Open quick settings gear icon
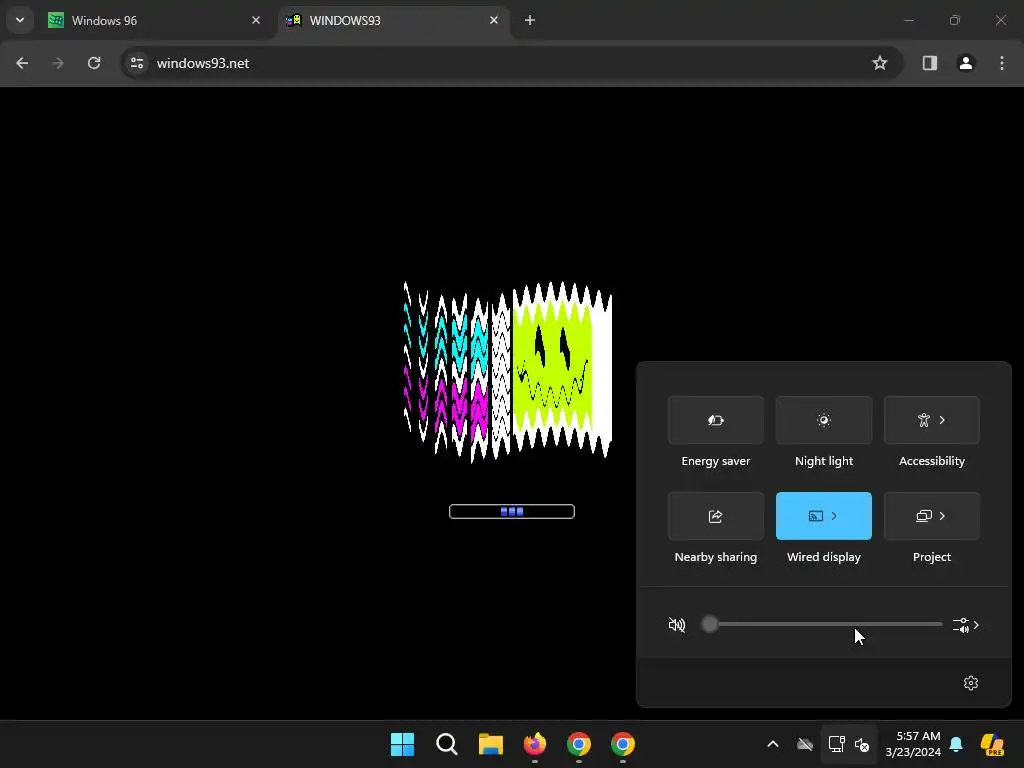The width and height of the screenshot is (1024, 768). click(971, 682)
